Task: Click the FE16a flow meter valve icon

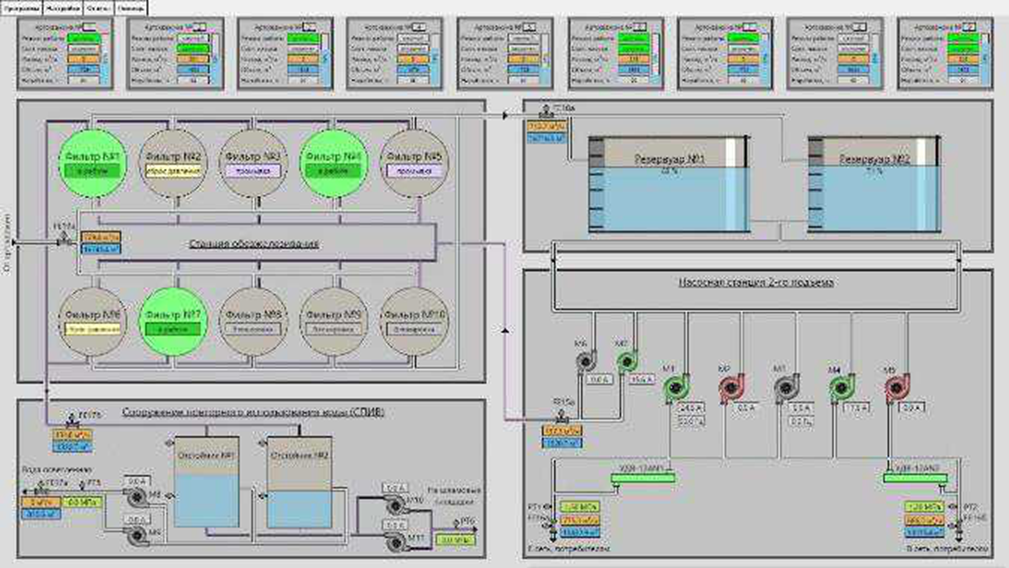Action: click(x=546, y=113)
